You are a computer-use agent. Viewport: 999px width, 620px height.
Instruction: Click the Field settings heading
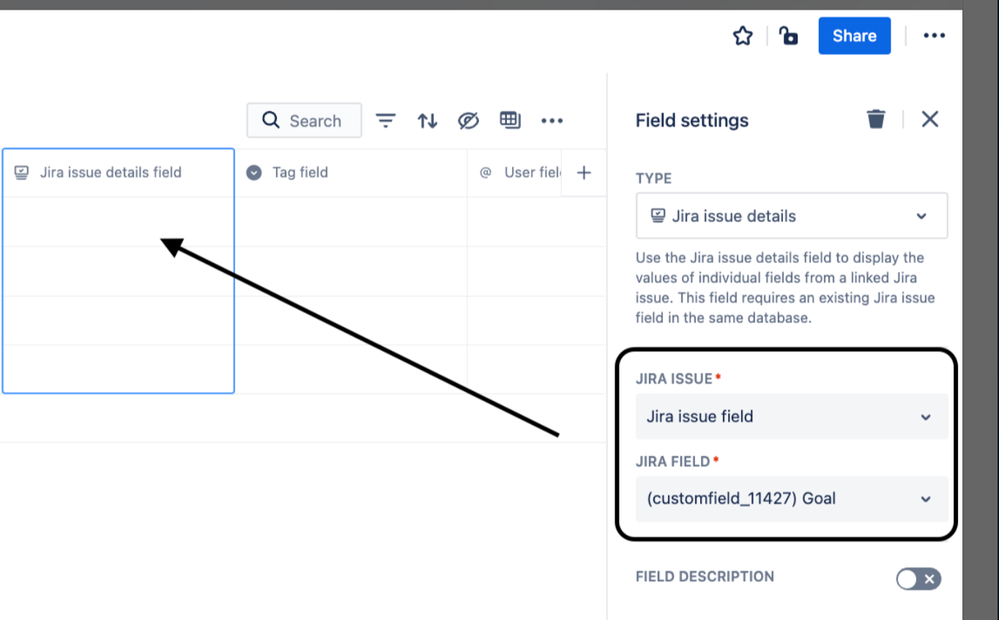point(692,120)
